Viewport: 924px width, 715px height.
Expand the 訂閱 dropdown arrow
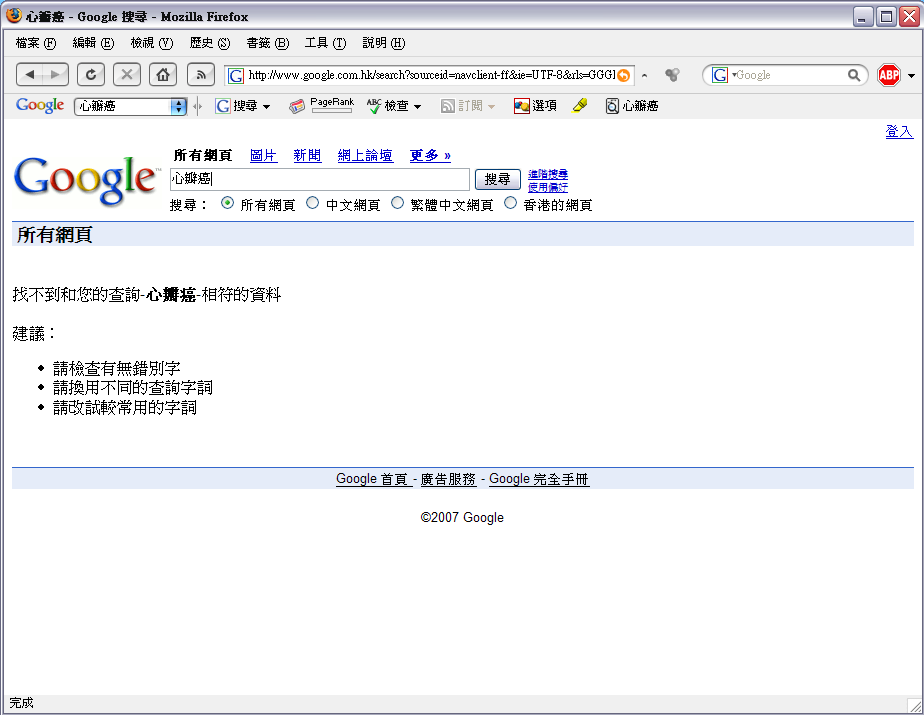pyautogui.click(x=491, y=107)
